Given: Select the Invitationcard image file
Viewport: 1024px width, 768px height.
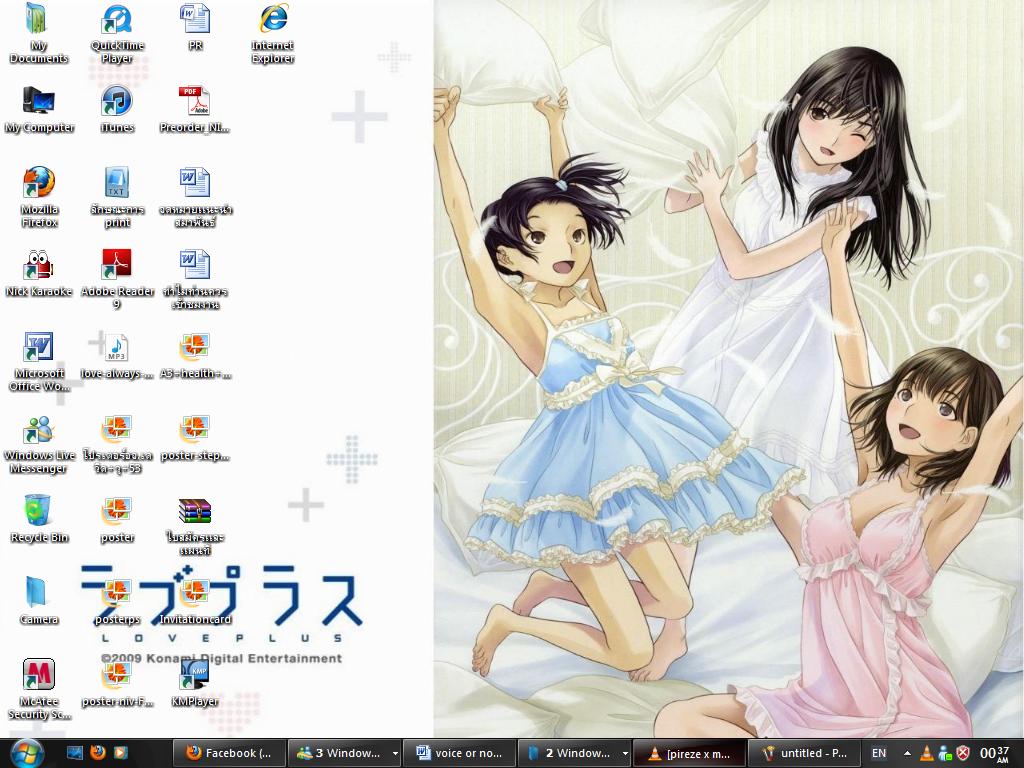Looking at the screenshot, I should 195,600.
